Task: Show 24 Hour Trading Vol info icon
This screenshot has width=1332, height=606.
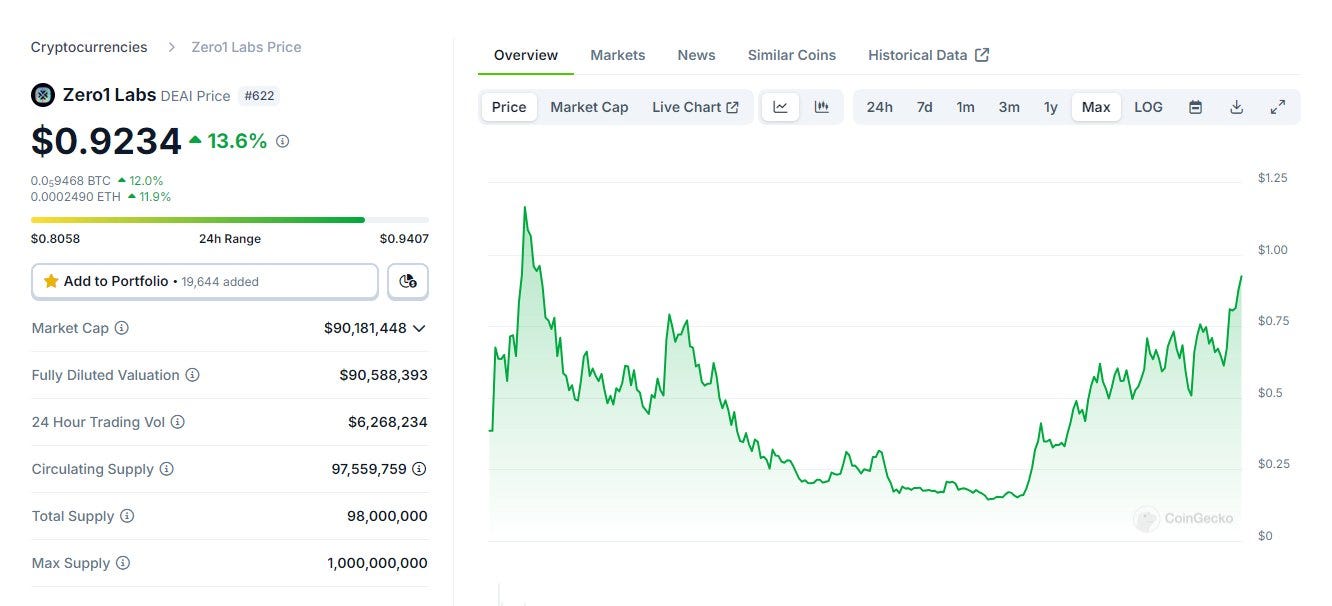Action: (177, 422)
